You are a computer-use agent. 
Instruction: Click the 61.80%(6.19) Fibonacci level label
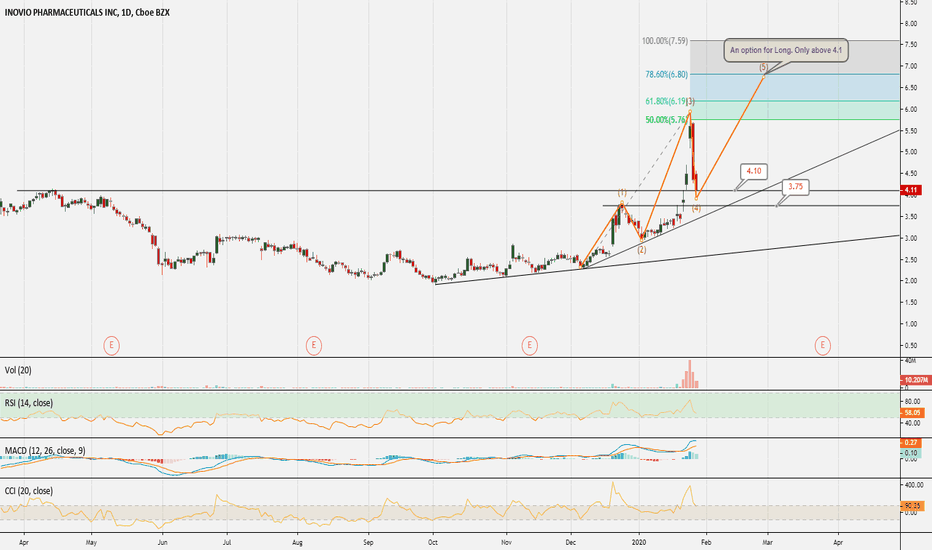pos(666,101)
